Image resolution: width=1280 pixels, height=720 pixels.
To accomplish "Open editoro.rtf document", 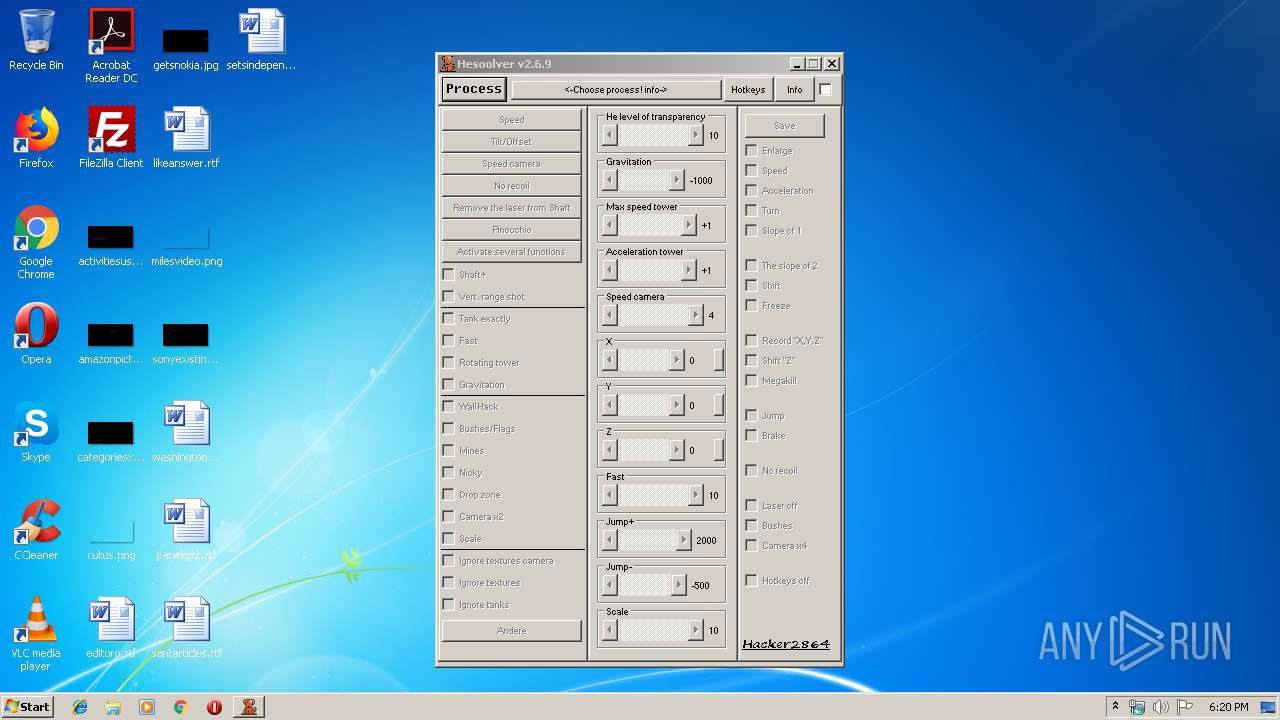I will coord(111,628).
